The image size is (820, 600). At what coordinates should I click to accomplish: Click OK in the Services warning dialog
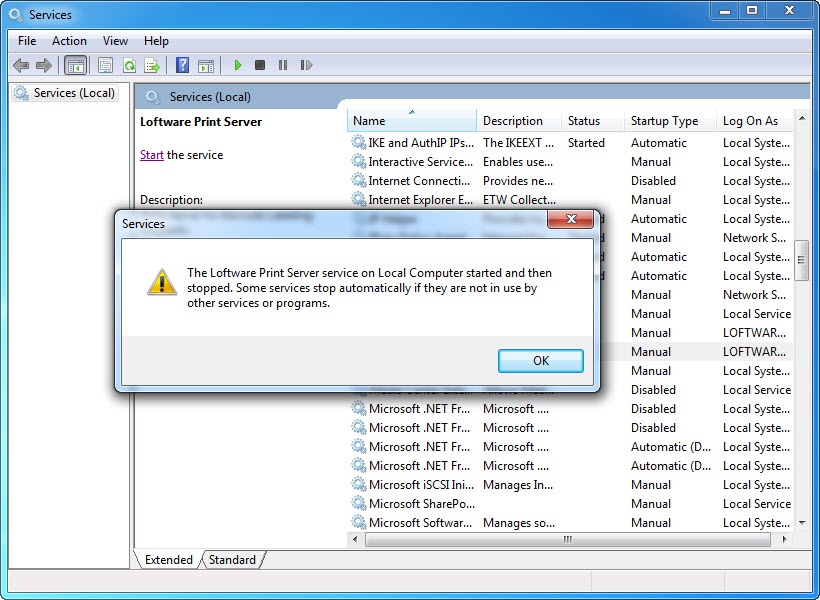click(x=541, y=361)
